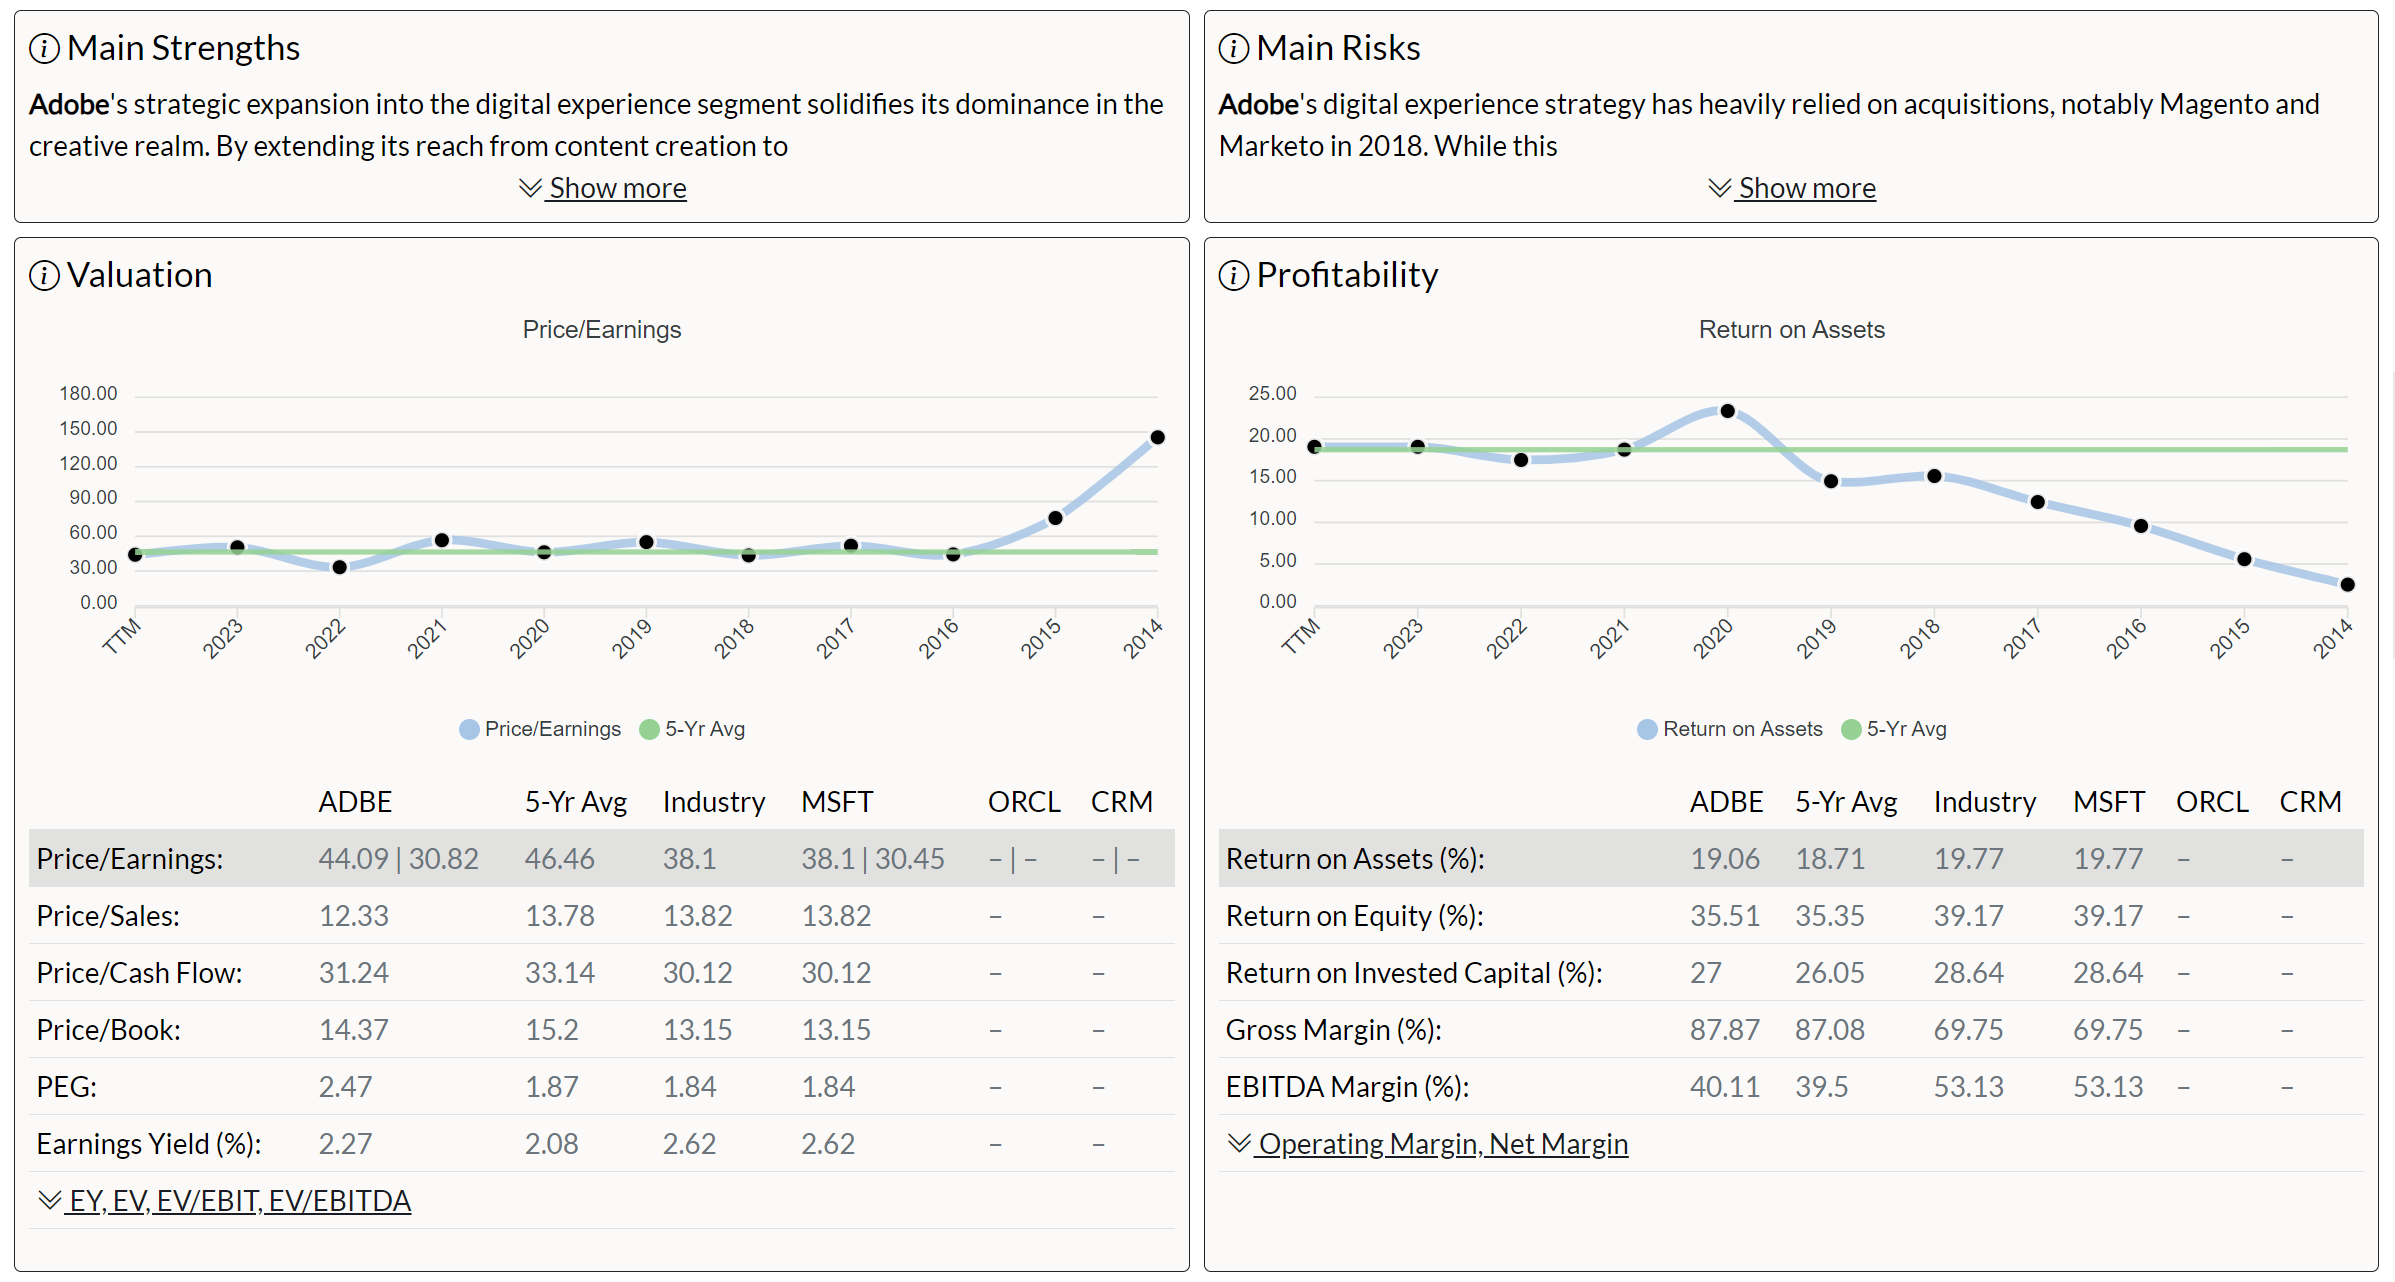Click the 2015 data point on Price/Earnings chart
Screen dimensions: 2395x1282
pos(1055,518)
